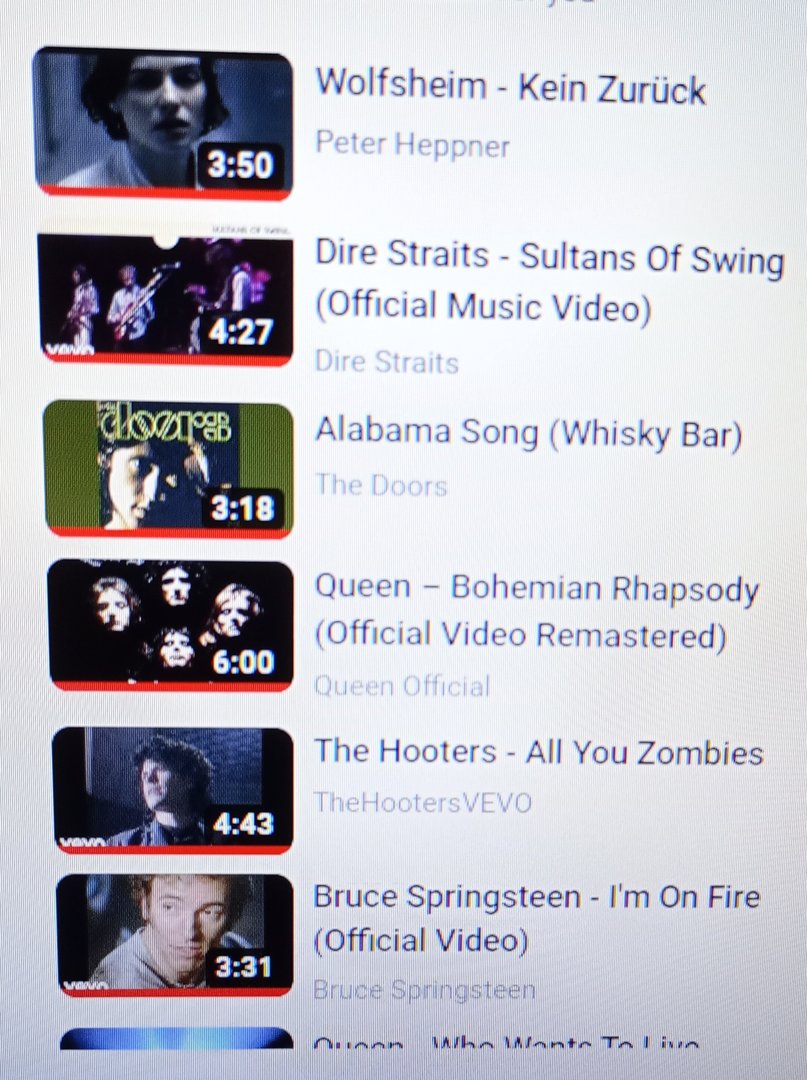Viewport: 807px width, 1080px height.
Task: Click the title Wolfsheim - Kein Zurück
Action: click(510, 87)
